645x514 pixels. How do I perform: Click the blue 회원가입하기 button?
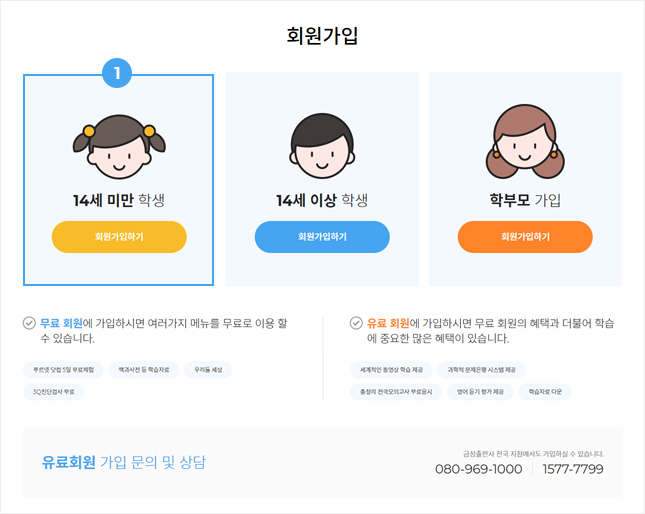click(322, 237)
